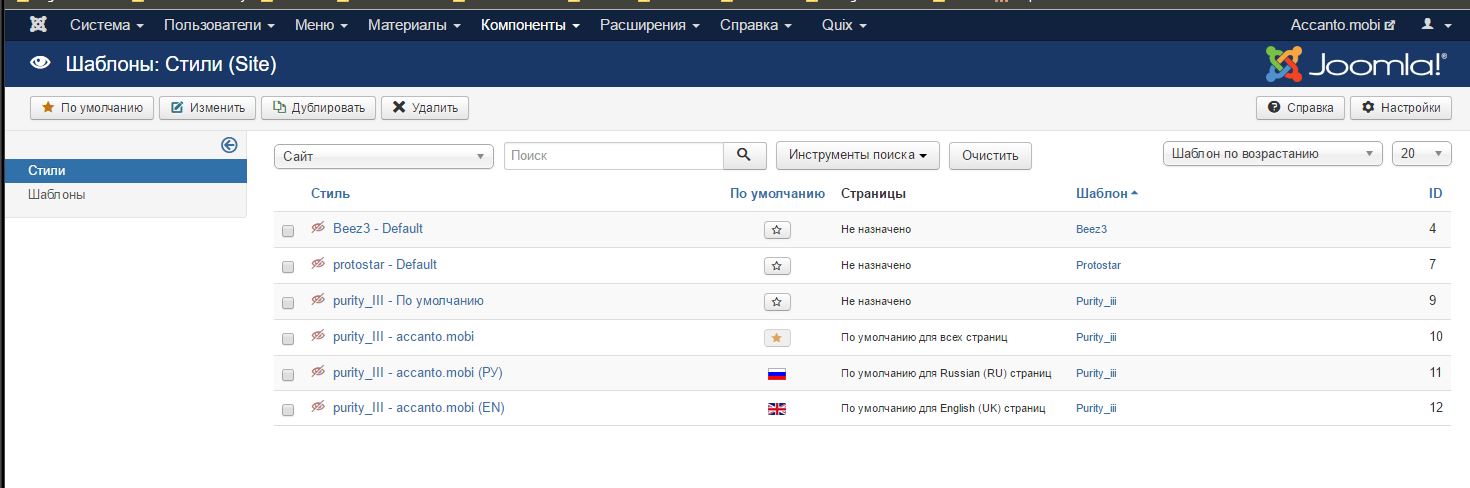Viewport: 1470px width, 488px height.
Task: Open the Меню menu
Action: [321, 24]
